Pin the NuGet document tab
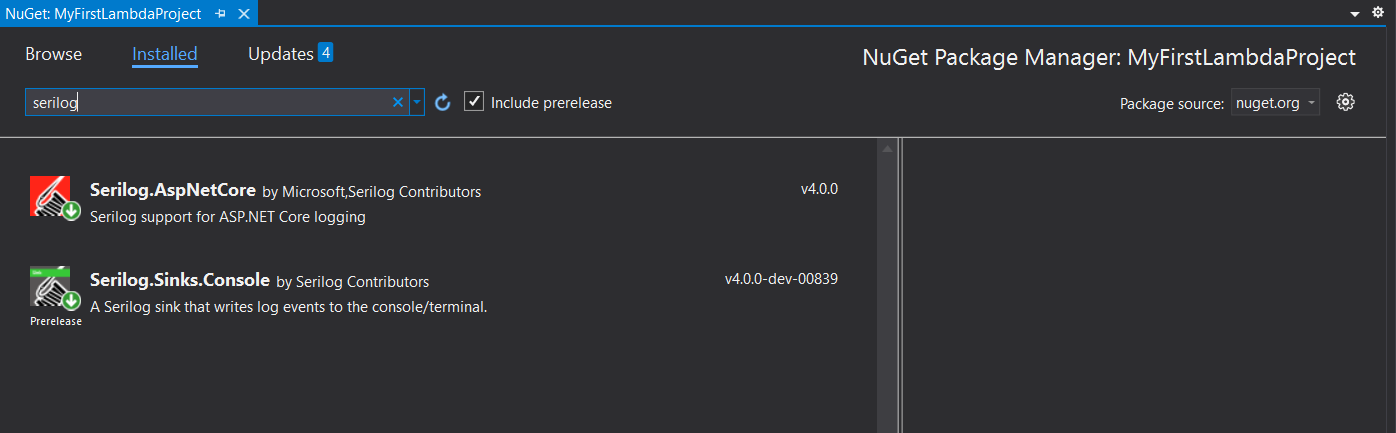 pyautogui.click(x=220, y=14)
